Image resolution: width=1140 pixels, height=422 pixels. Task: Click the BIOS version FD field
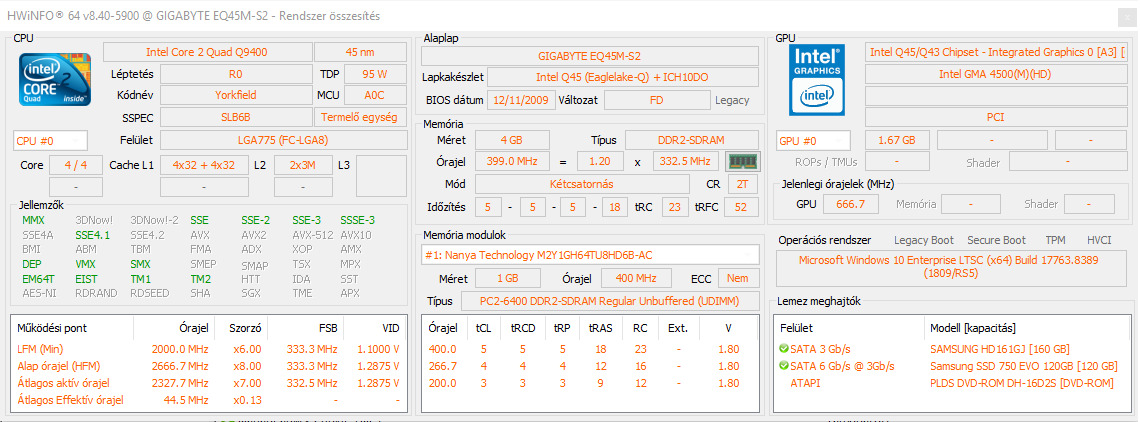pyautogui.click(x=657, y=100)
